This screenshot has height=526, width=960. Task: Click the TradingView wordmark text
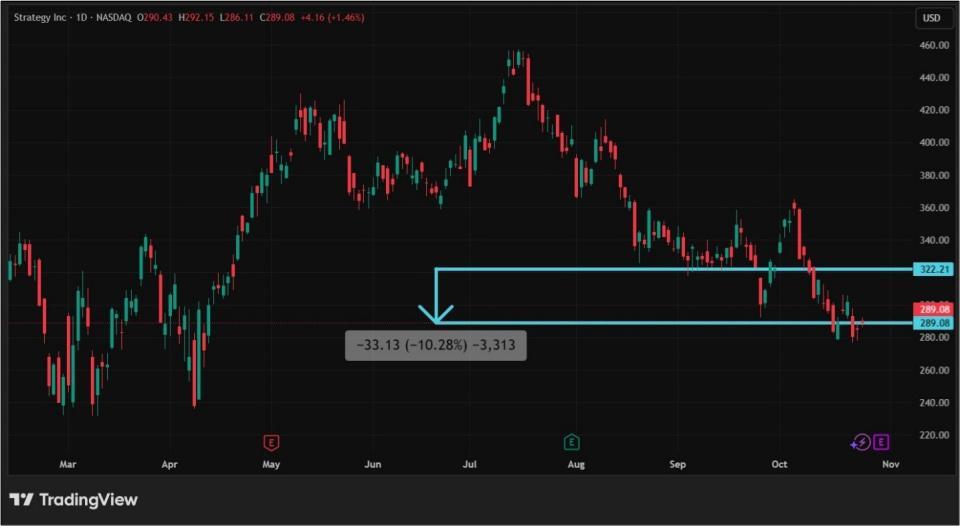87,500
